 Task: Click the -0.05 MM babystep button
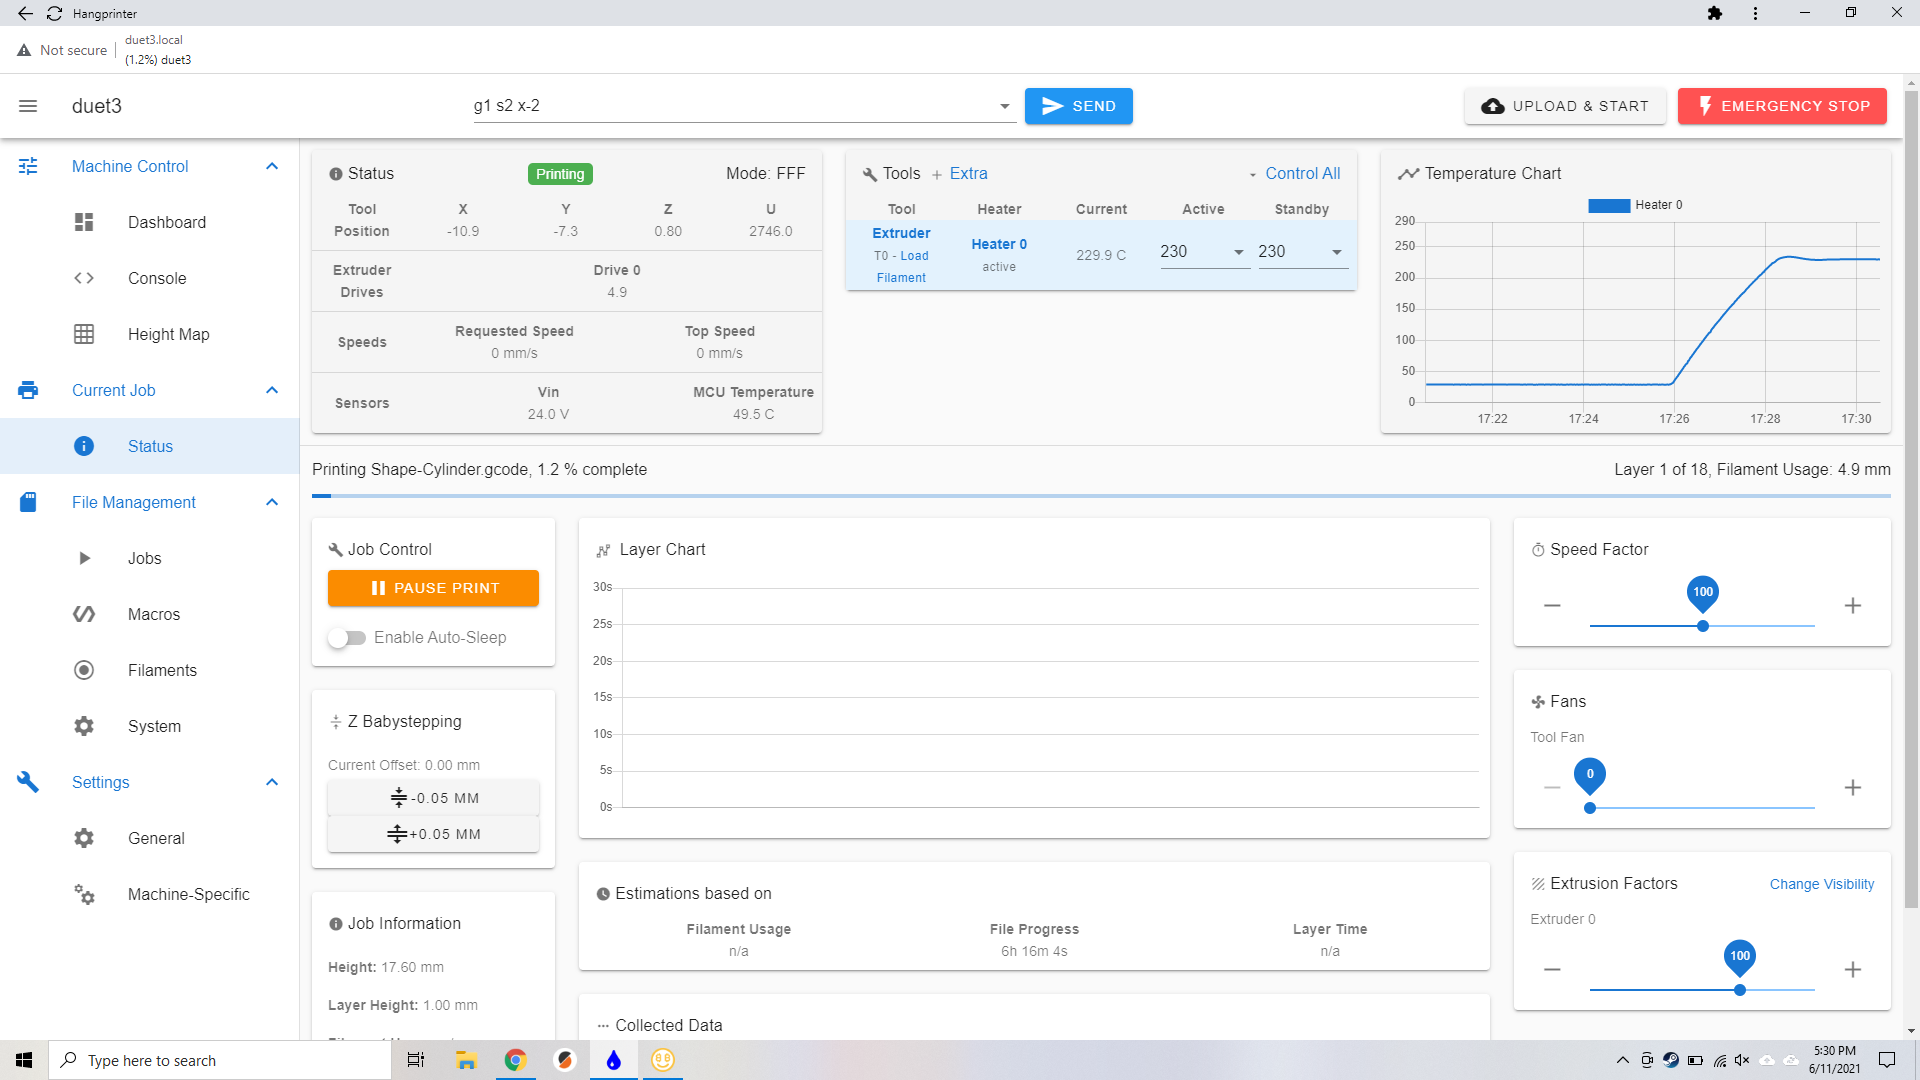(x=433, y=798)
